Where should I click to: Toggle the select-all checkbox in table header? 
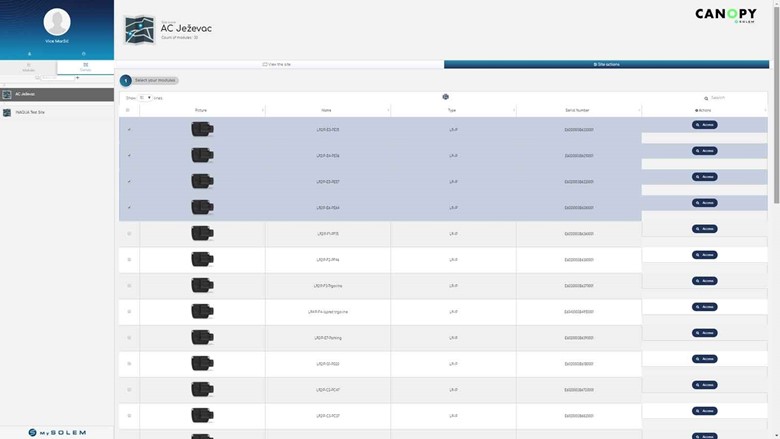click(x=129, y=110)
